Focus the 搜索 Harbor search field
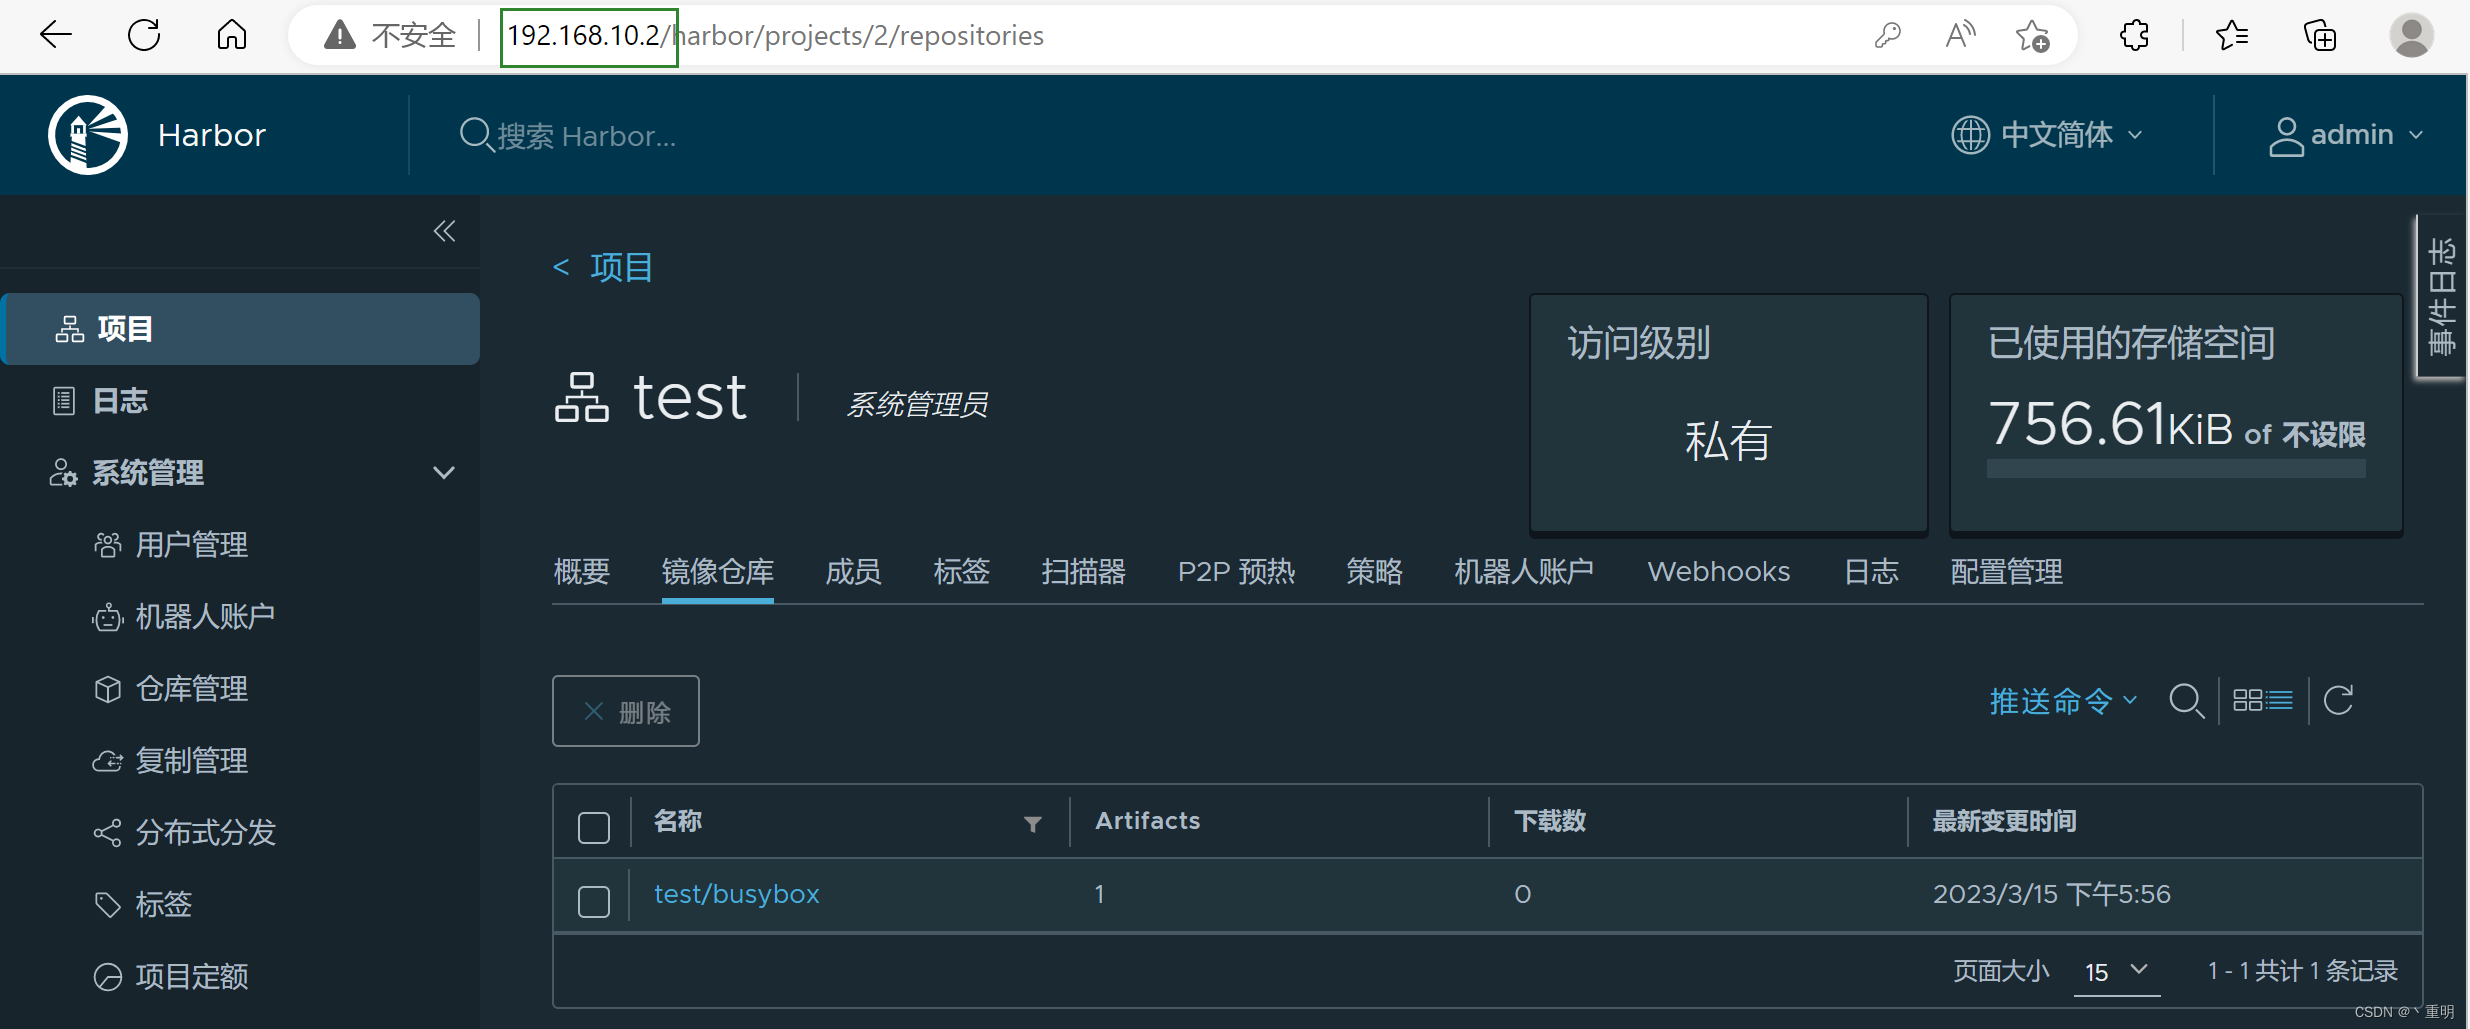The width and height of the screenshot is (2470, 1029). tap(587, 135)
